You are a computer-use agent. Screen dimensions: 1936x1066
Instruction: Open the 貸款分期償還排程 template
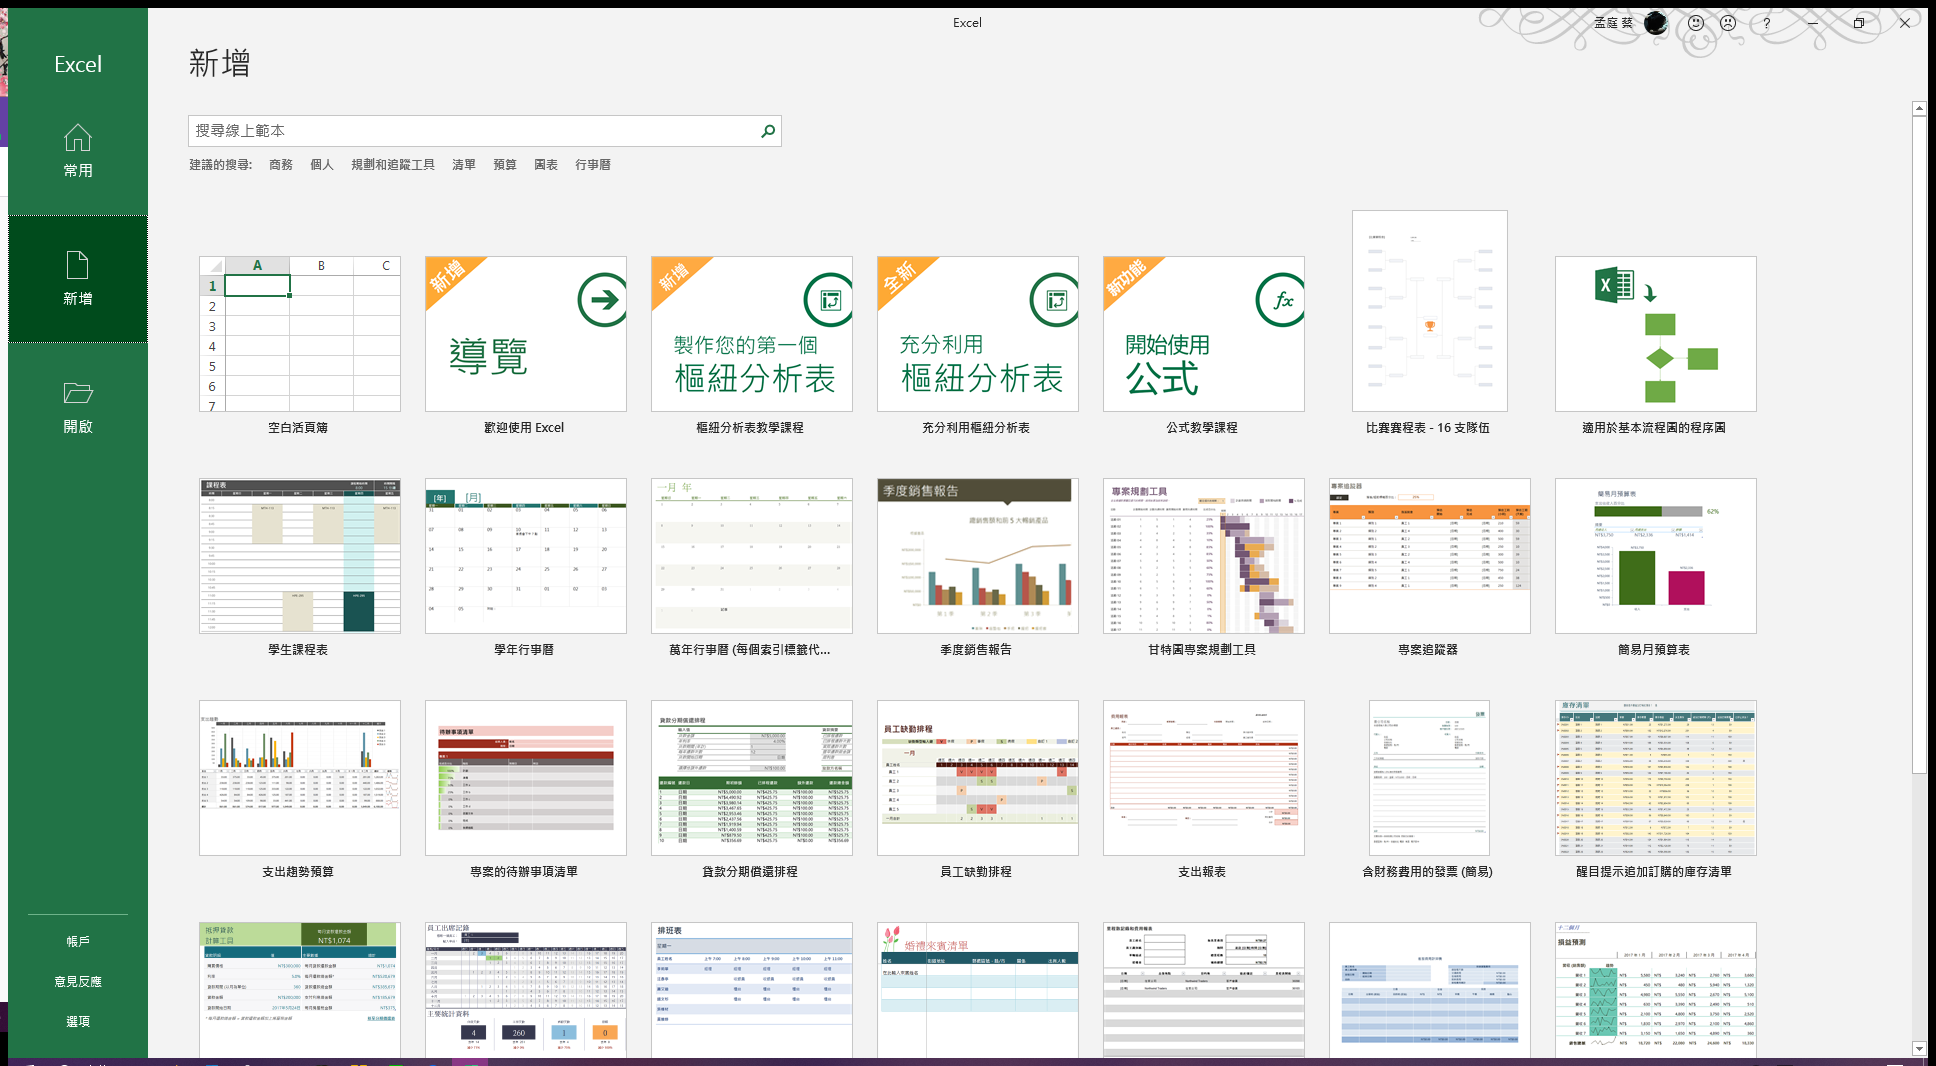[x=752, y=778]
